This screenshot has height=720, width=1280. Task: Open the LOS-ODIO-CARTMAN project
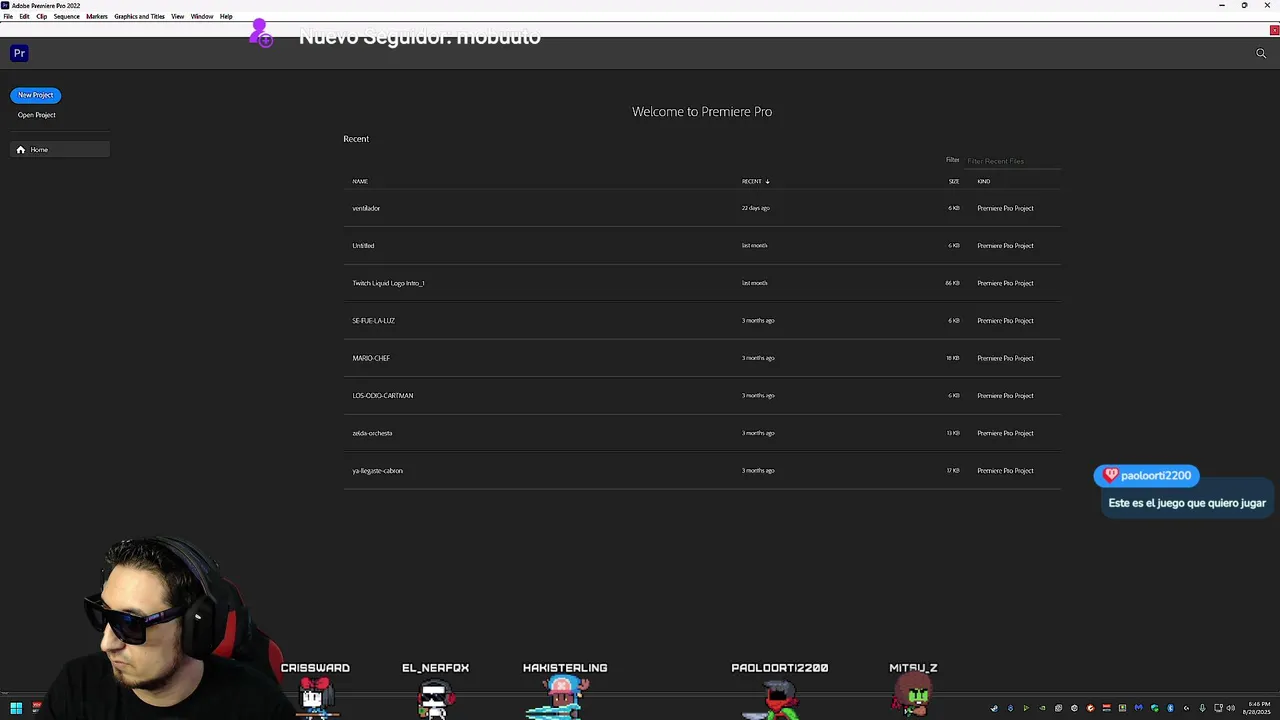click(x=383, y=396)
